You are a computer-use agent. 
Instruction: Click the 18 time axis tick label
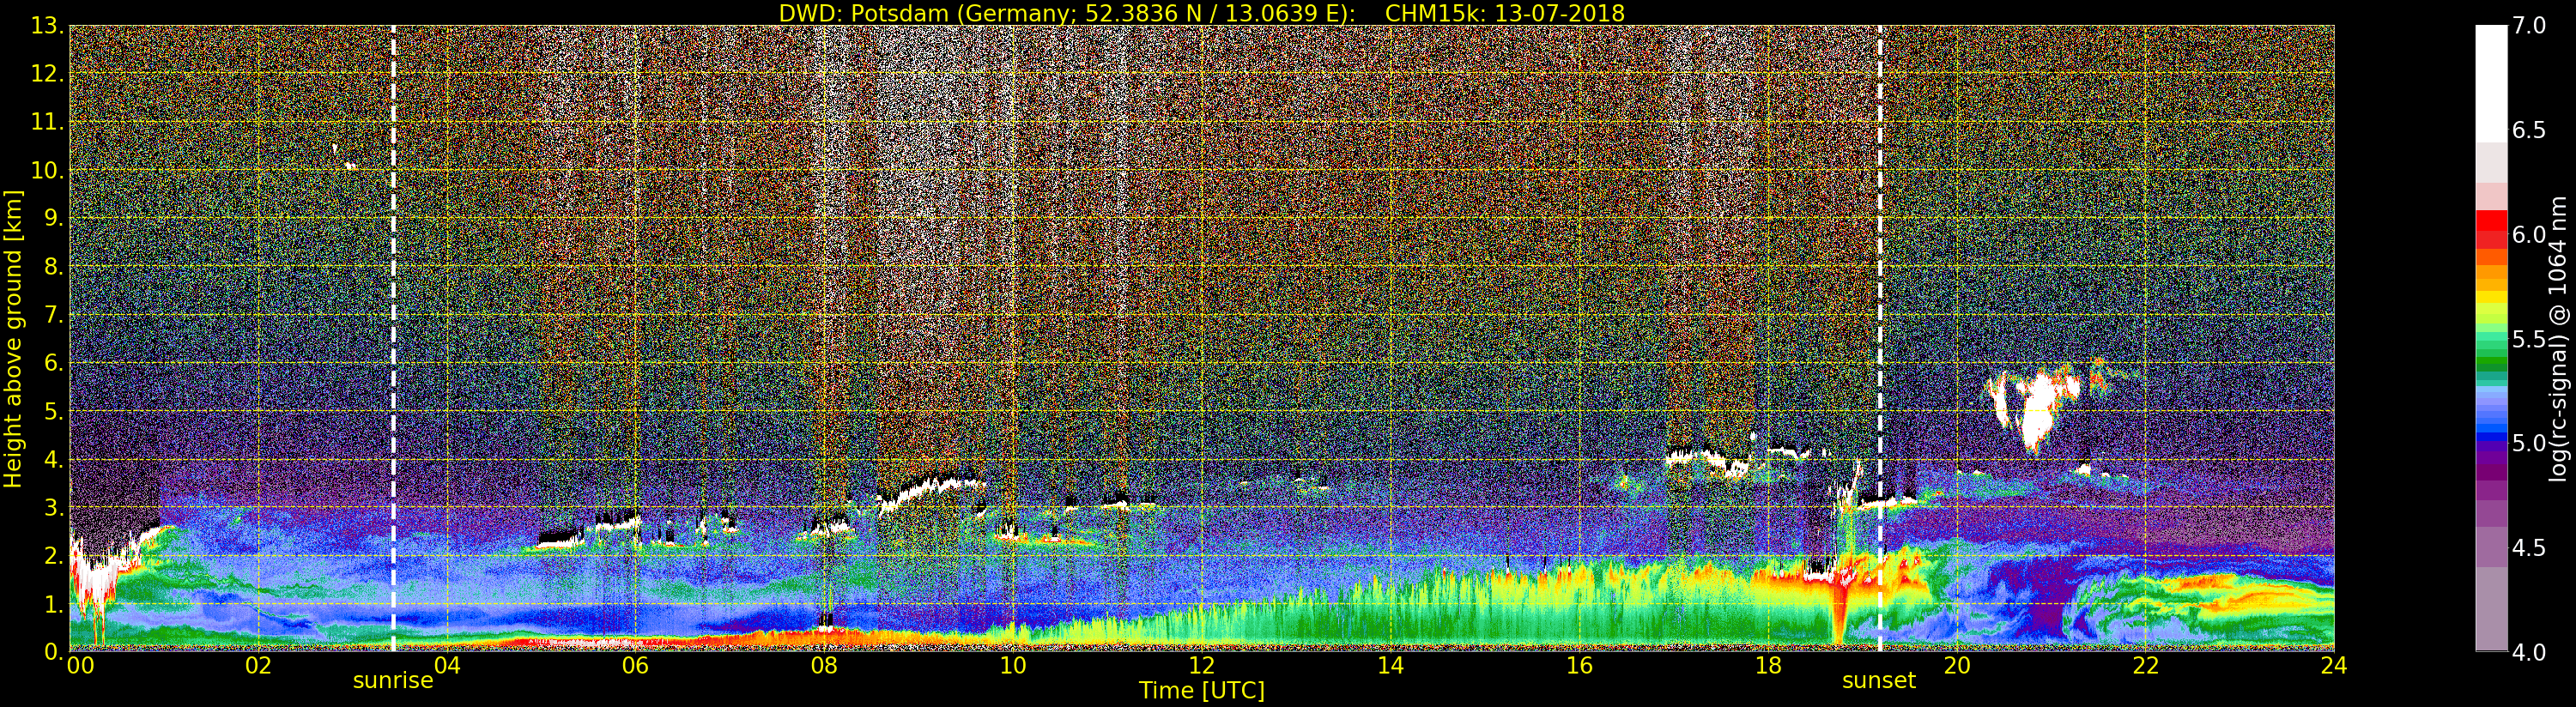(x=1768, y=665)
